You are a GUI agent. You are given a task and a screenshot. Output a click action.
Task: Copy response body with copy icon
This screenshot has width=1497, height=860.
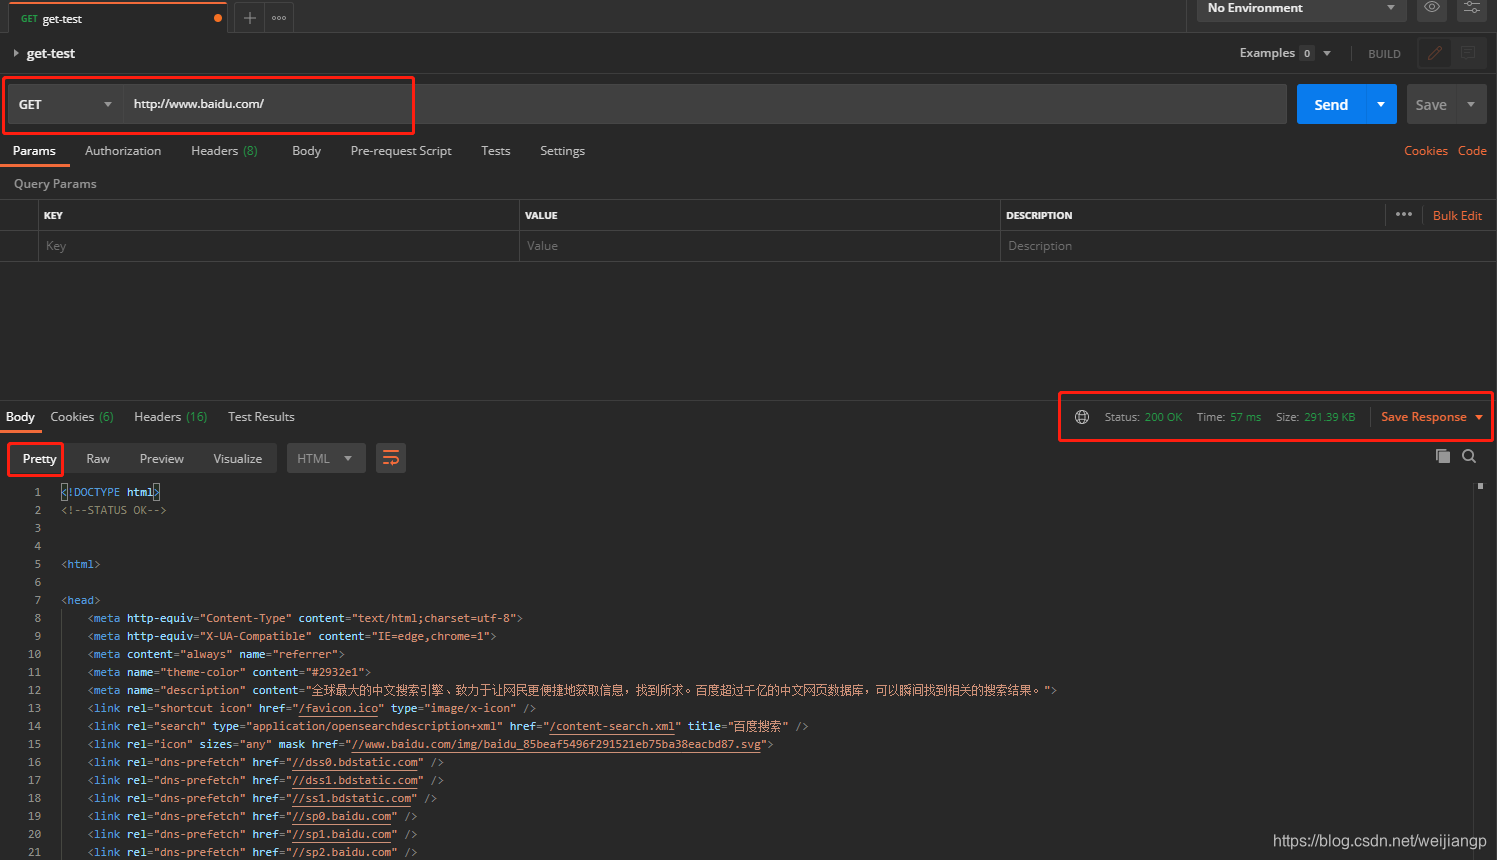[x=1443, y=456]
